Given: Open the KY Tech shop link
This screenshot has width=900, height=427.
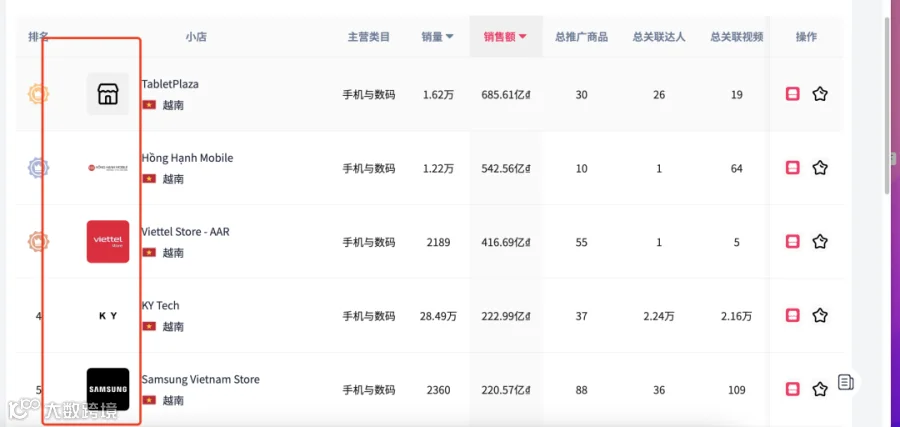Looking at the screenshot, I should point(161,305).
